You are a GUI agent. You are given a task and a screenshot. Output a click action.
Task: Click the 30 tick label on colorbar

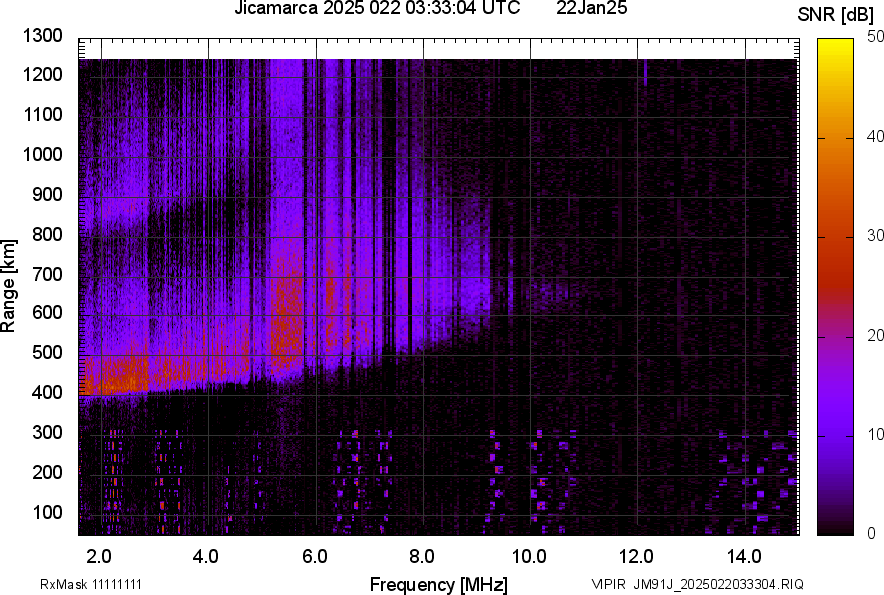click(874, 236)
